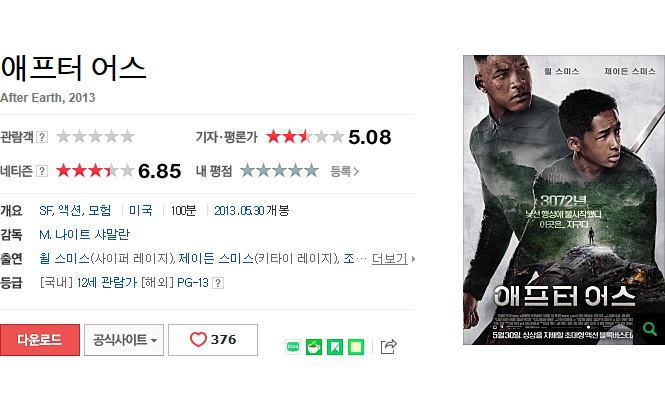
Task: Click the Naver Blog share icon
Action: 293,347
